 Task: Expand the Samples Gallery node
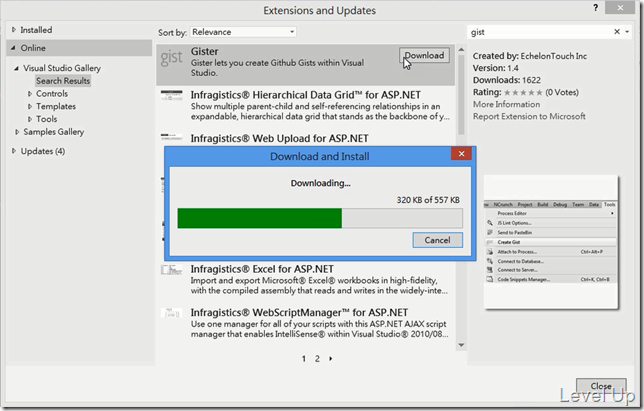(17, 132)
